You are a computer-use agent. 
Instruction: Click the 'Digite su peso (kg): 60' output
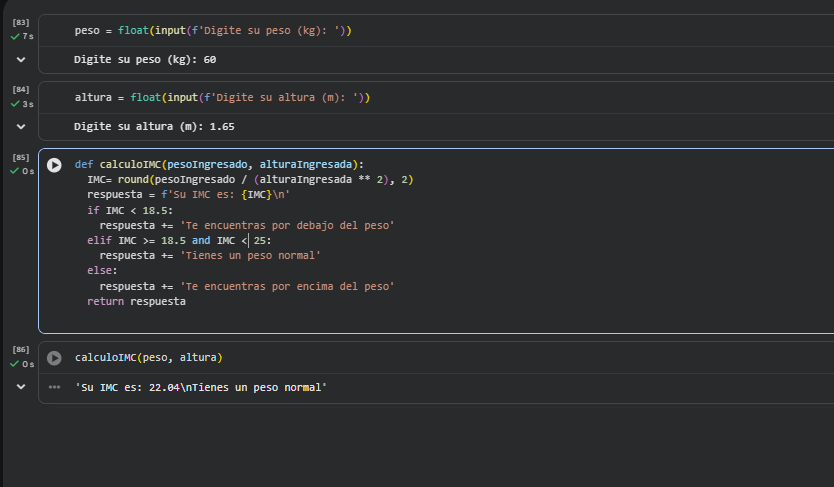[145, 60]
